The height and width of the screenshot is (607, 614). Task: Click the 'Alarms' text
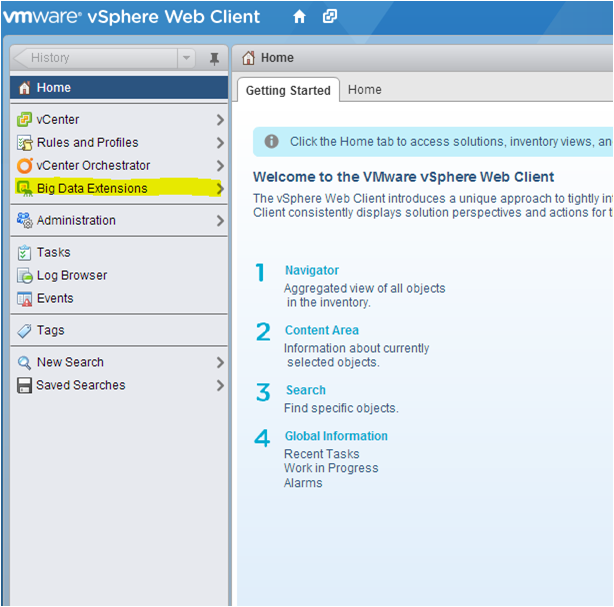pos(303,483)
